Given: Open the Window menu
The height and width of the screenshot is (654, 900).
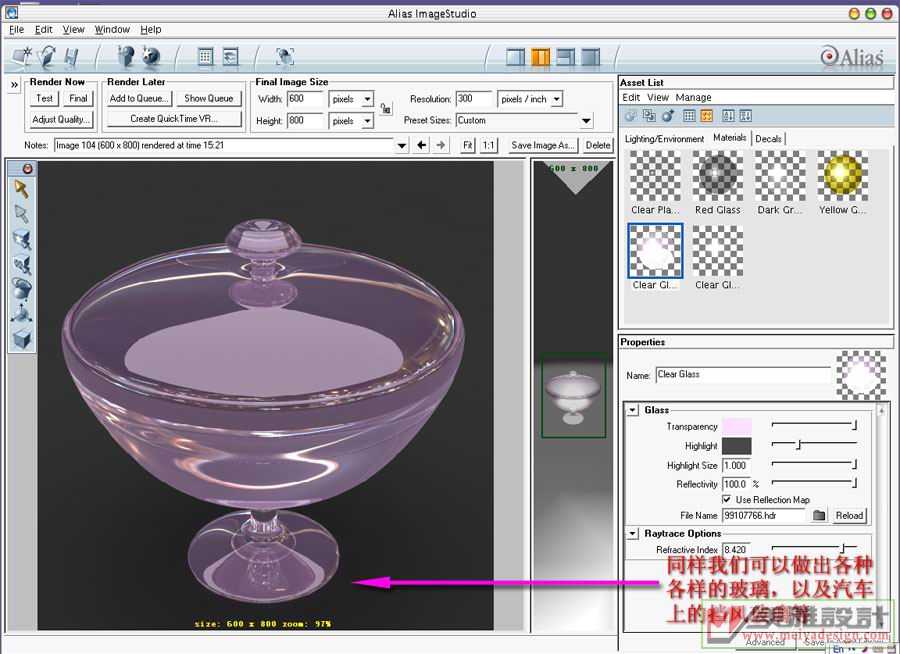Looking at the screenshot, I should [112, 30].
